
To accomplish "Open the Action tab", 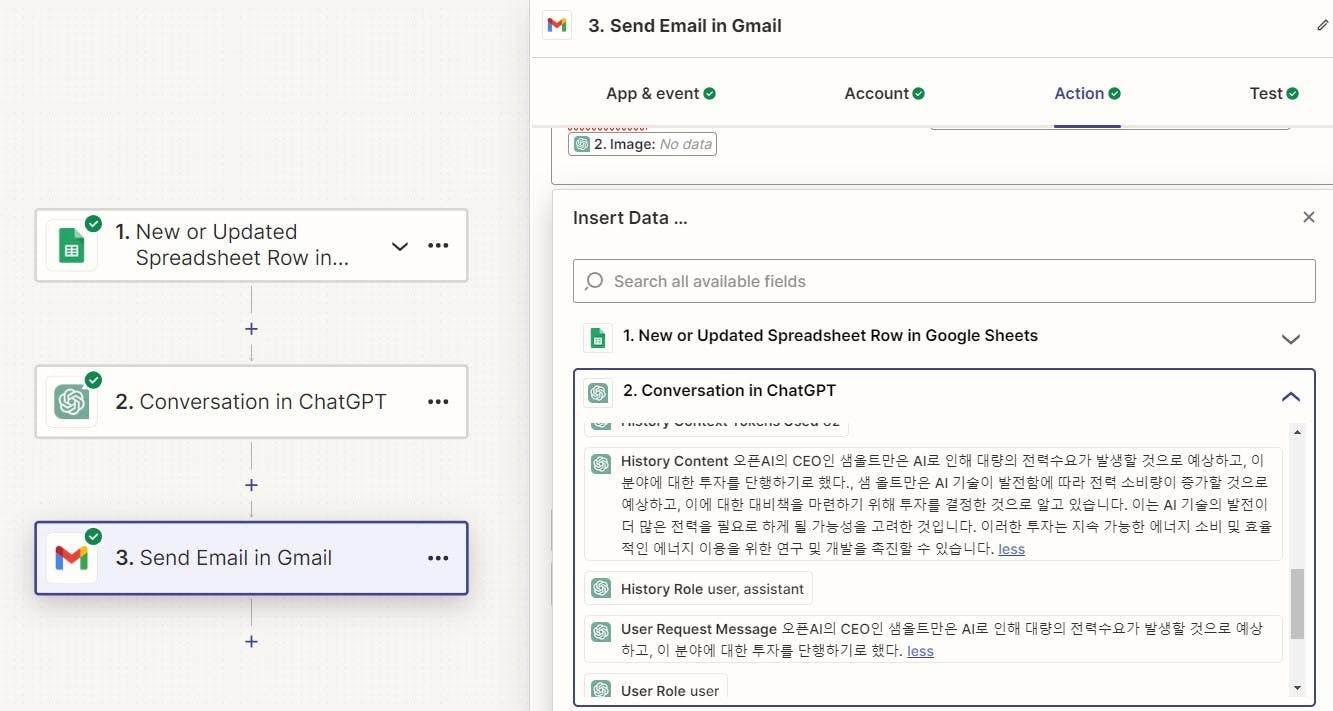I will [1087, 93].
